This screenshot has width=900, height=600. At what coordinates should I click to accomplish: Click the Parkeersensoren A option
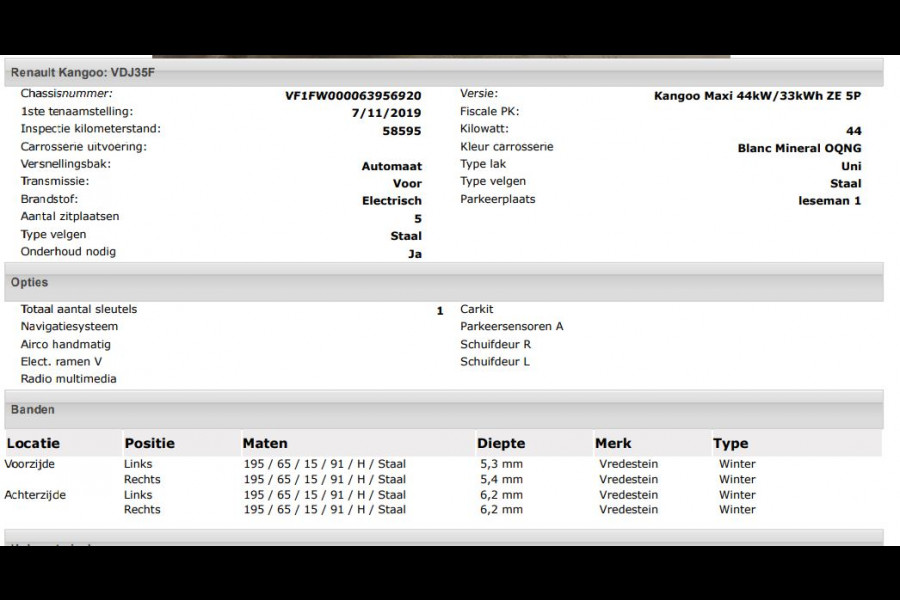(511, 327)
